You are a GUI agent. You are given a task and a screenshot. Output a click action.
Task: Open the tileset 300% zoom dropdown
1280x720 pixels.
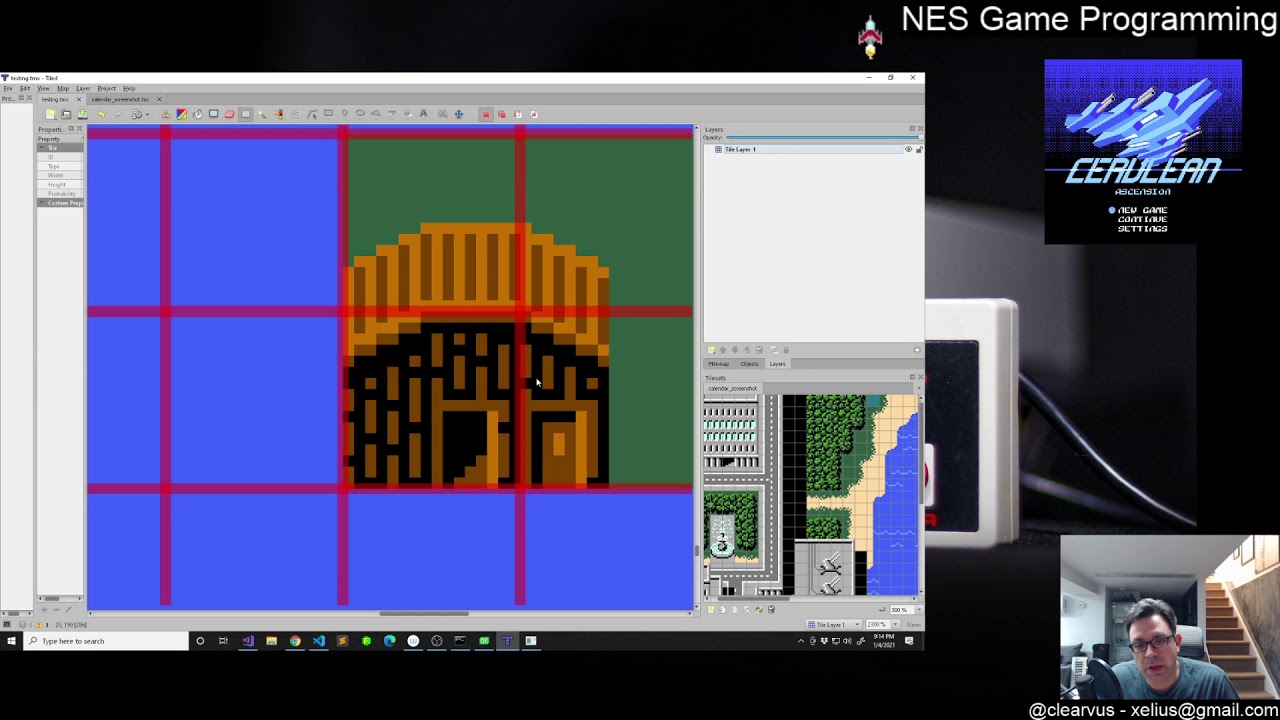[919, 609]
